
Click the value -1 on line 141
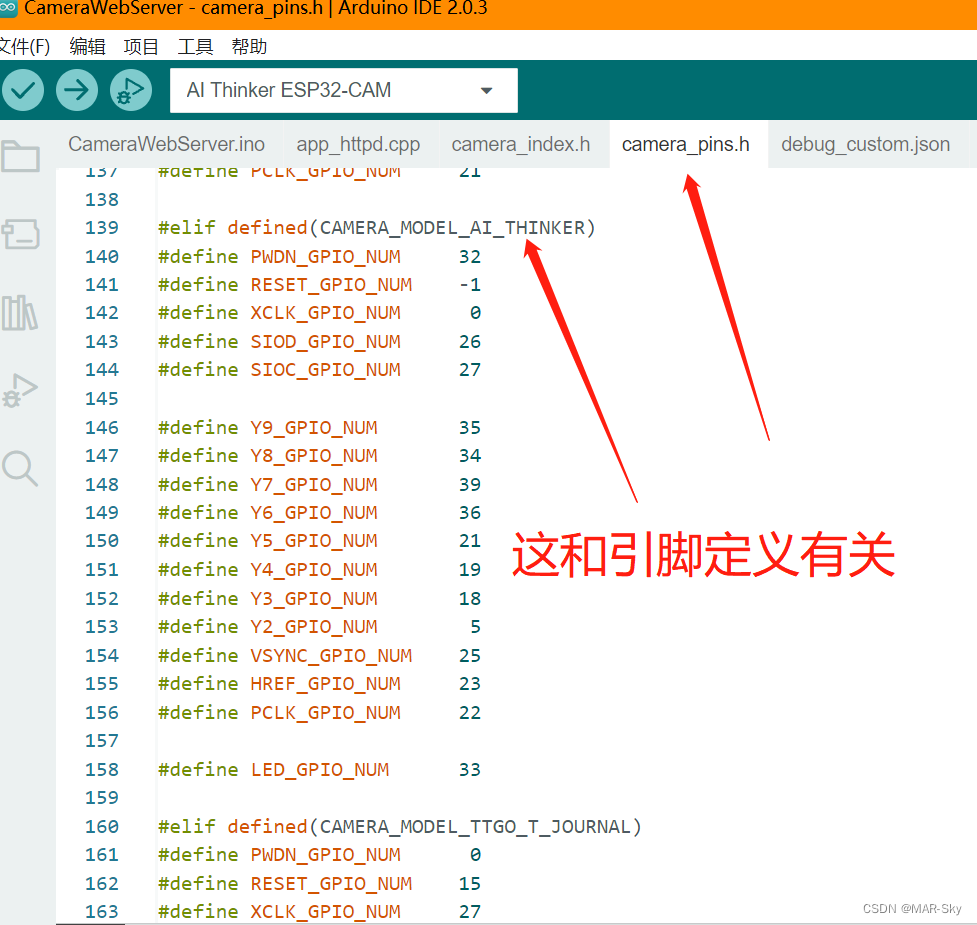[470, 285]
